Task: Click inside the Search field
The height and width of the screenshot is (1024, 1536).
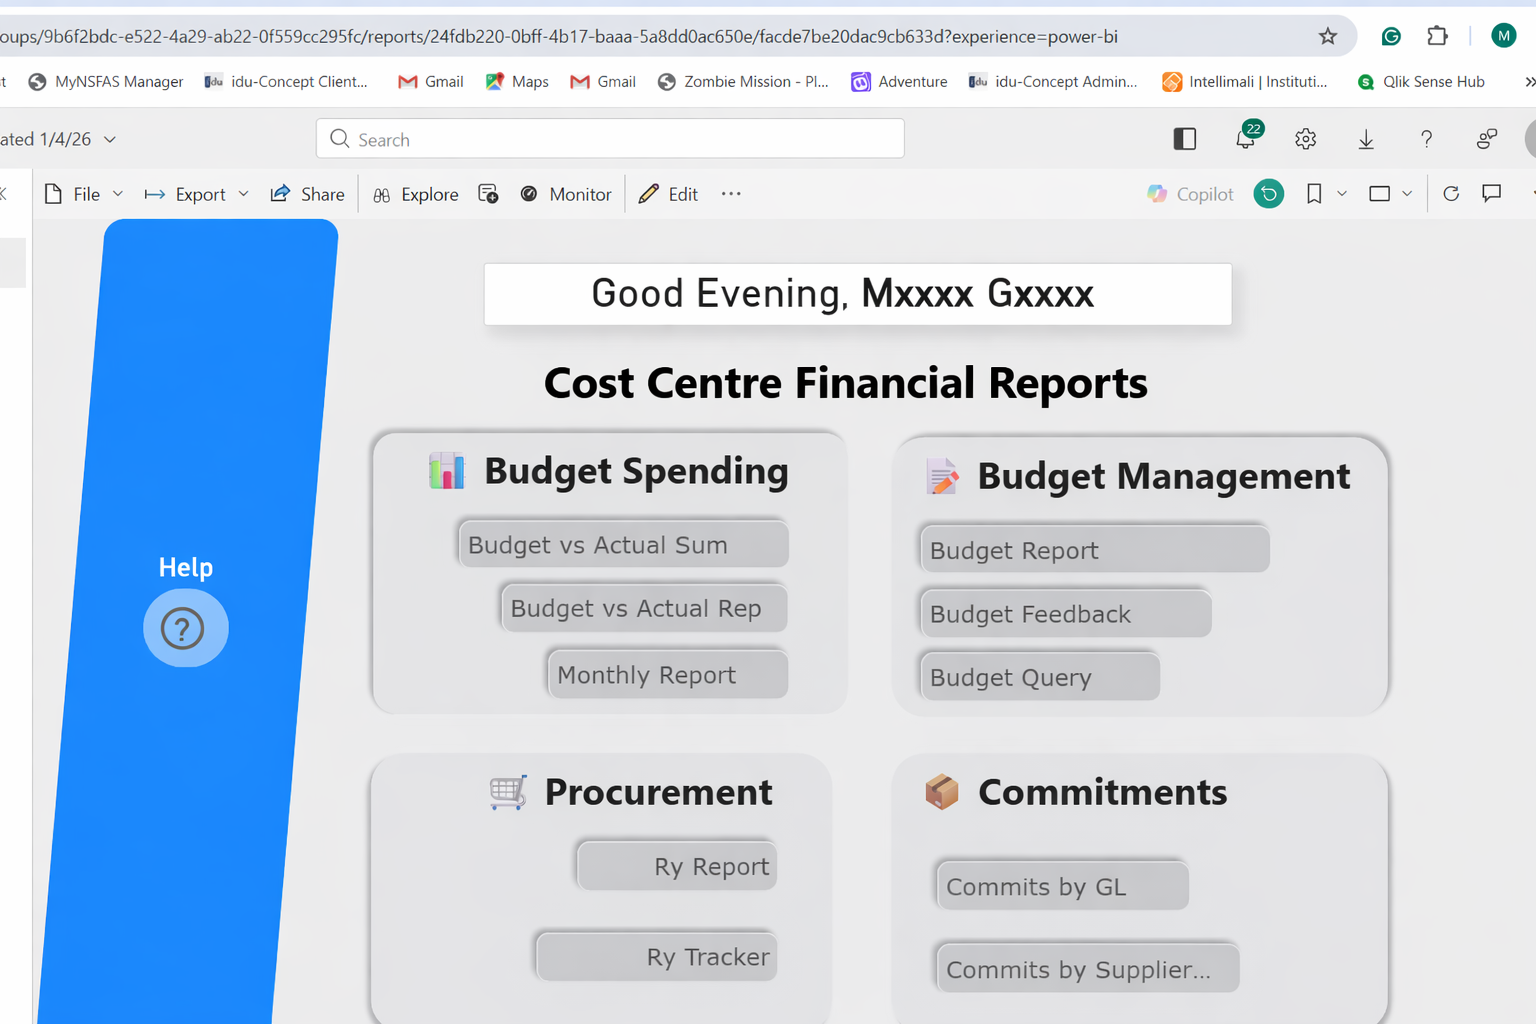Action: pyautogui.click(x=610, y=139)
